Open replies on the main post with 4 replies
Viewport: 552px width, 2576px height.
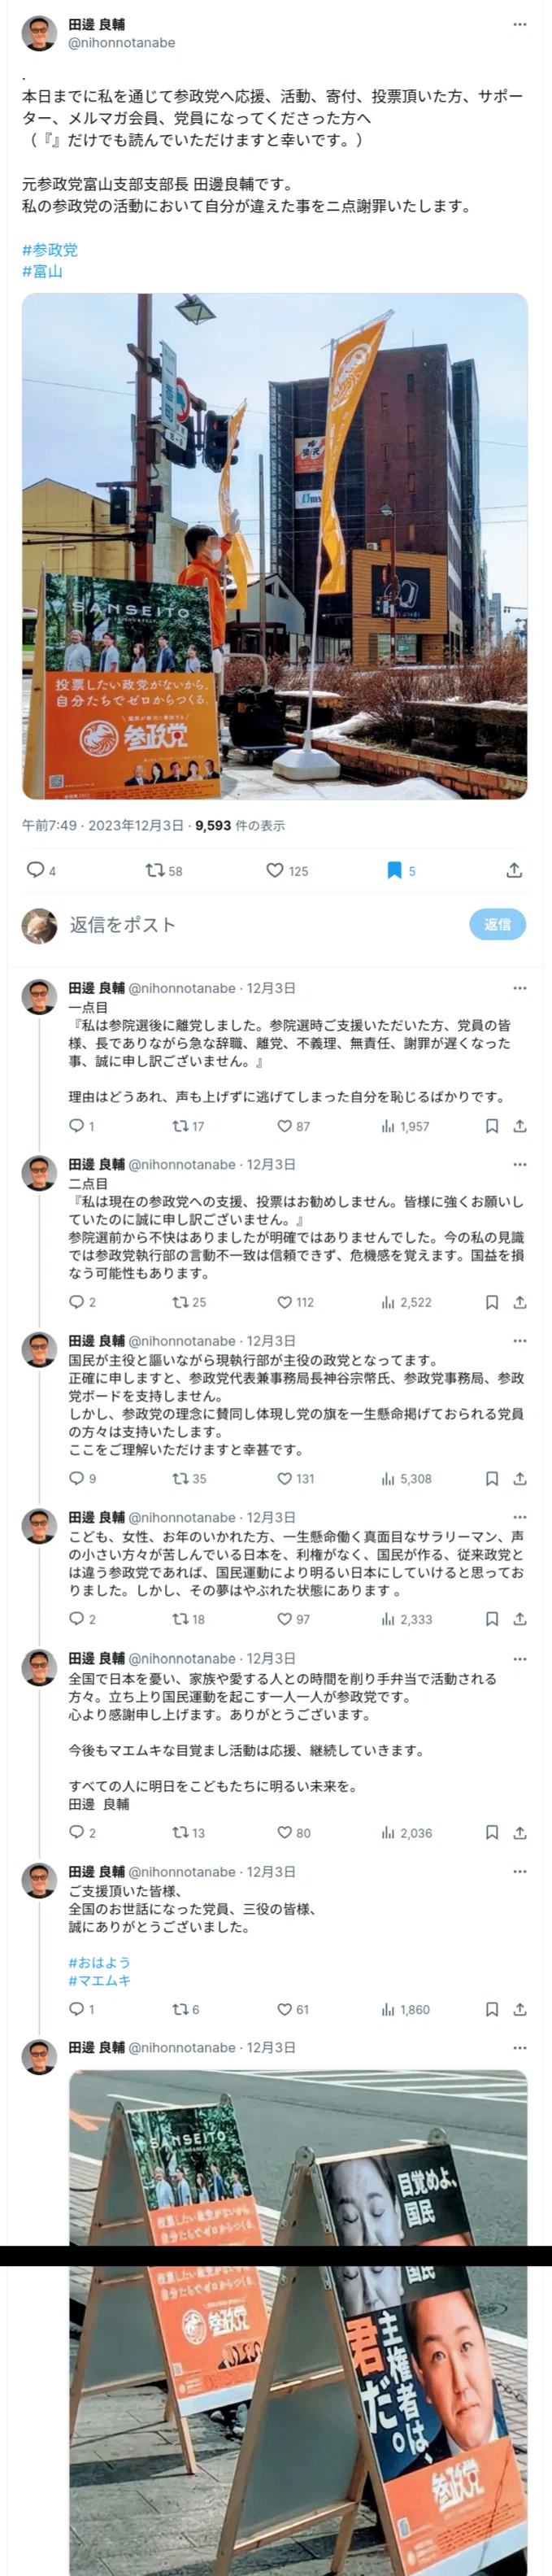pyautogui.click(x=41, y=870)
